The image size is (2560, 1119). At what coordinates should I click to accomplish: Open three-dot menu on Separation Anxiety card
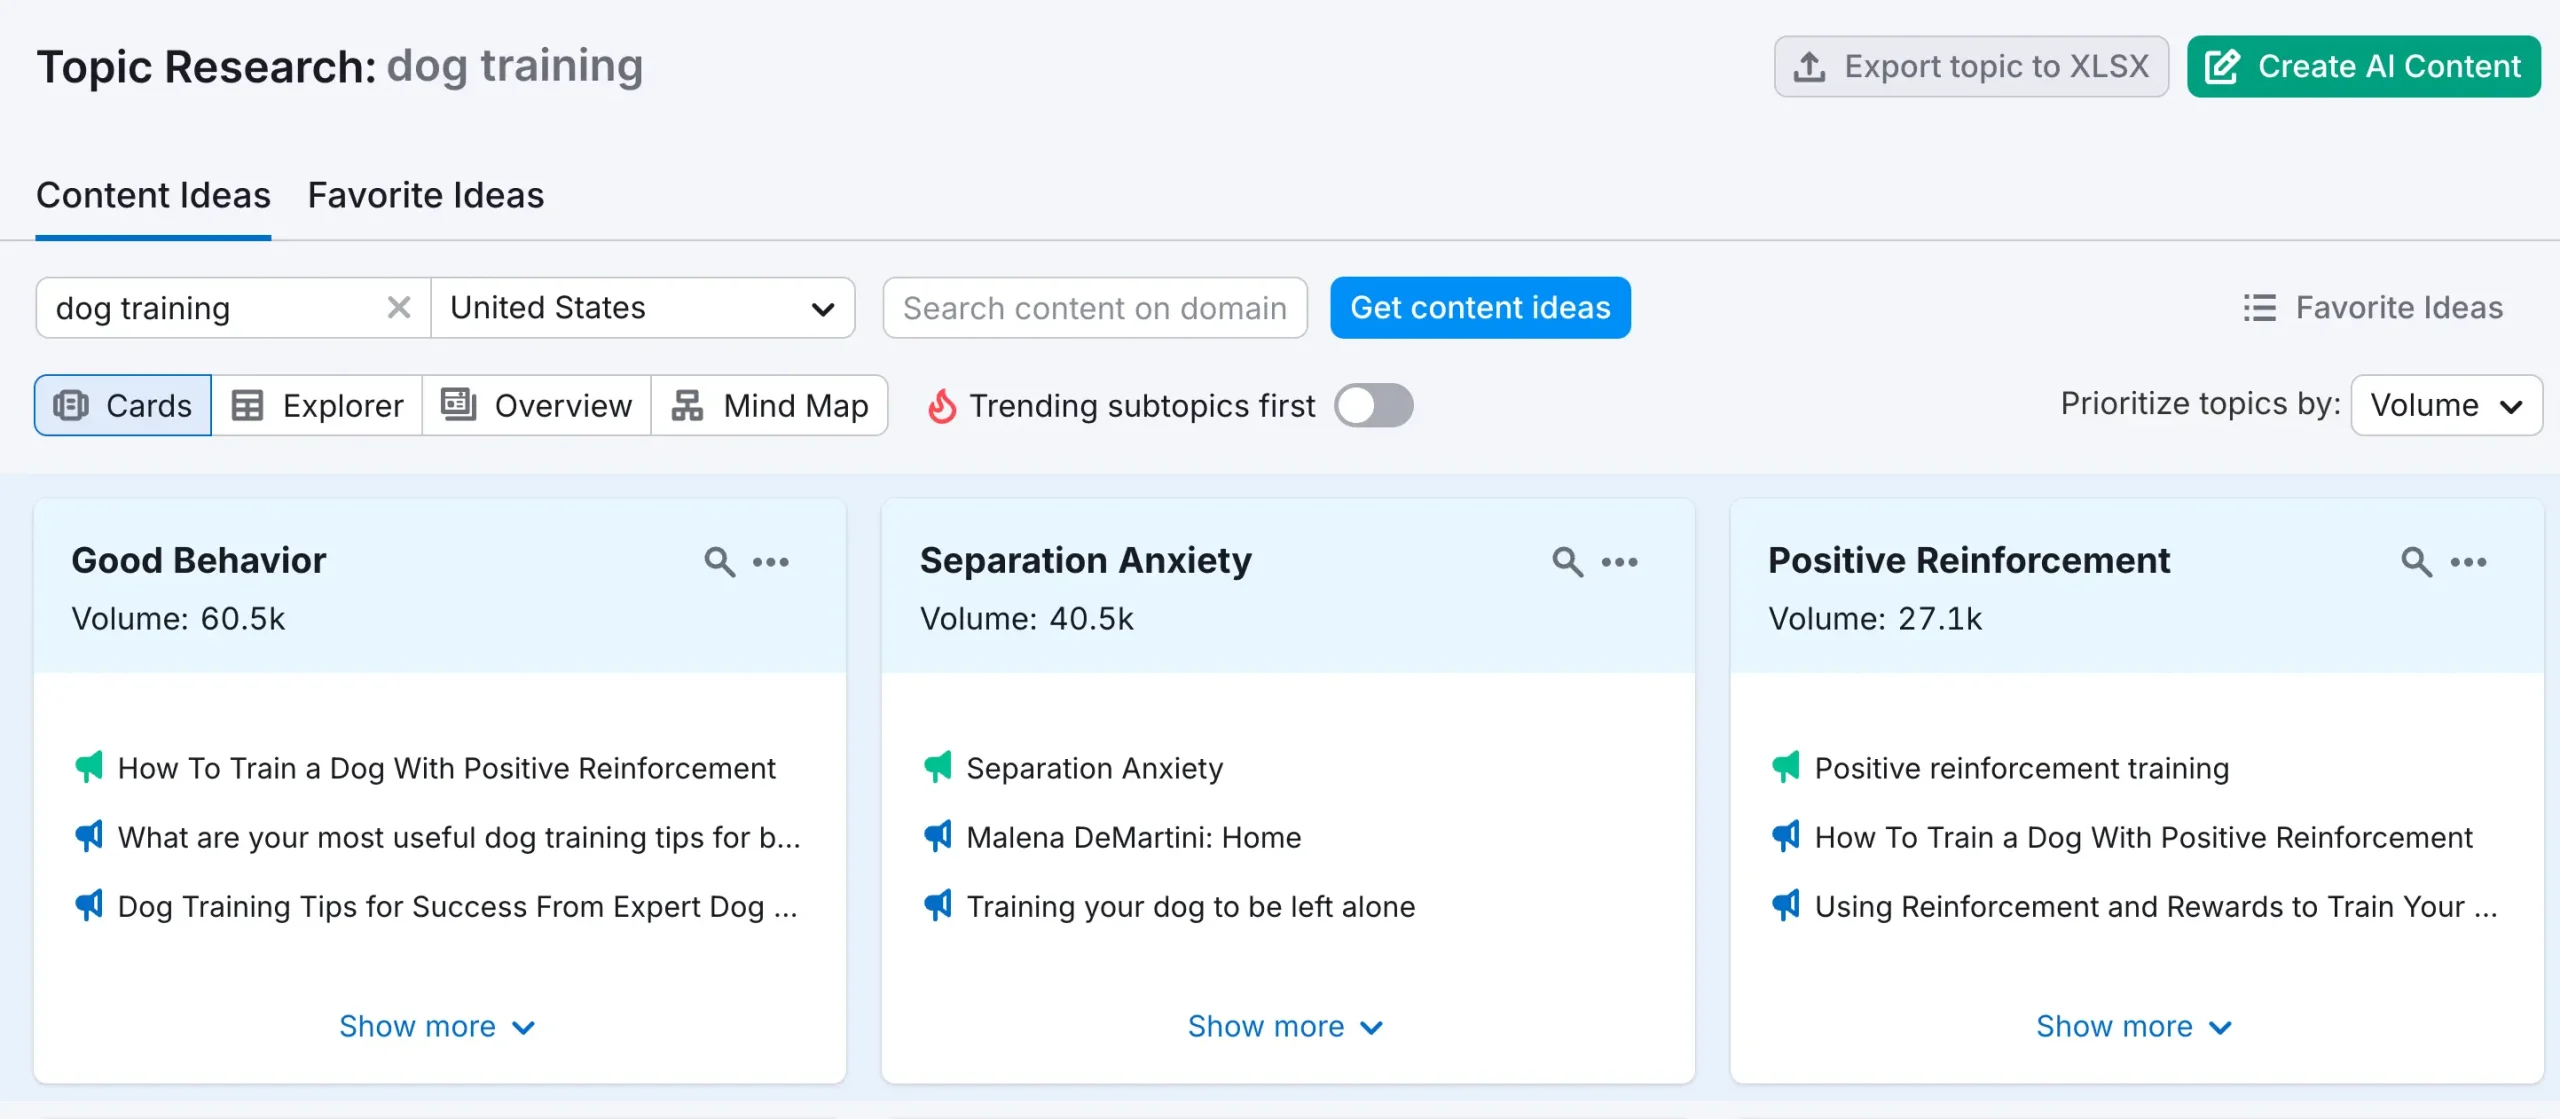coord(1619,562)
